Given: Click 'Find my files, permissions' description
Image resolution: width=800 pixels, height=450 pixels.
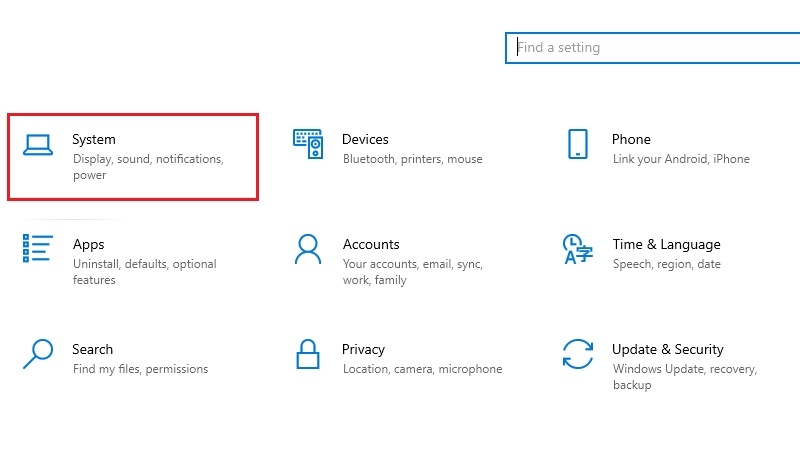Looking at the screenshot, I should pos(140,369).
